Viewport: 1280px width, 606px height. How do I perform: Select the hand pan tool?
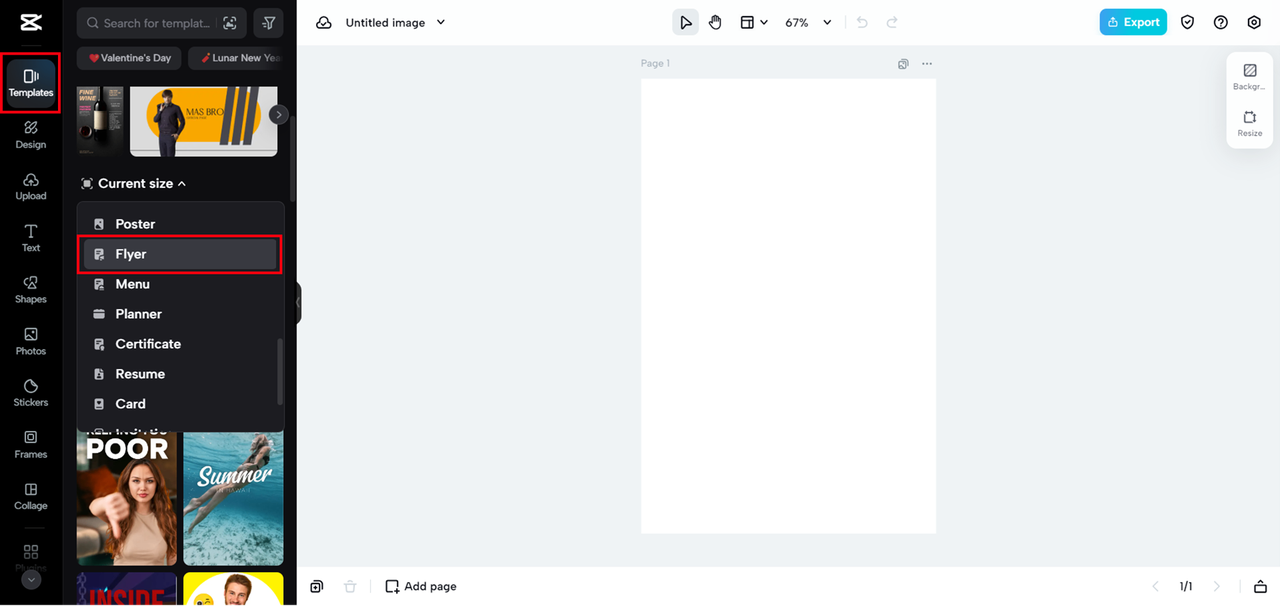(715, 22)
